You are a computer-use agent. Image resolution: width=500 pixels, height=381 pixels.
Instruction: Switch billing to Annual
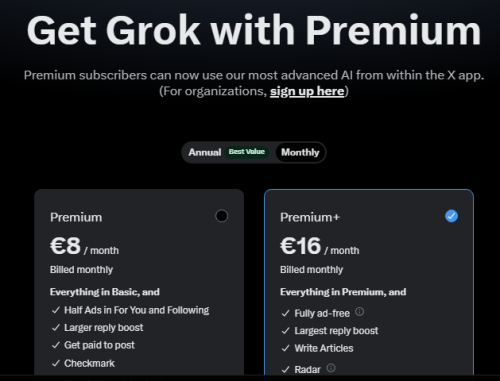(x=205, y=152)
